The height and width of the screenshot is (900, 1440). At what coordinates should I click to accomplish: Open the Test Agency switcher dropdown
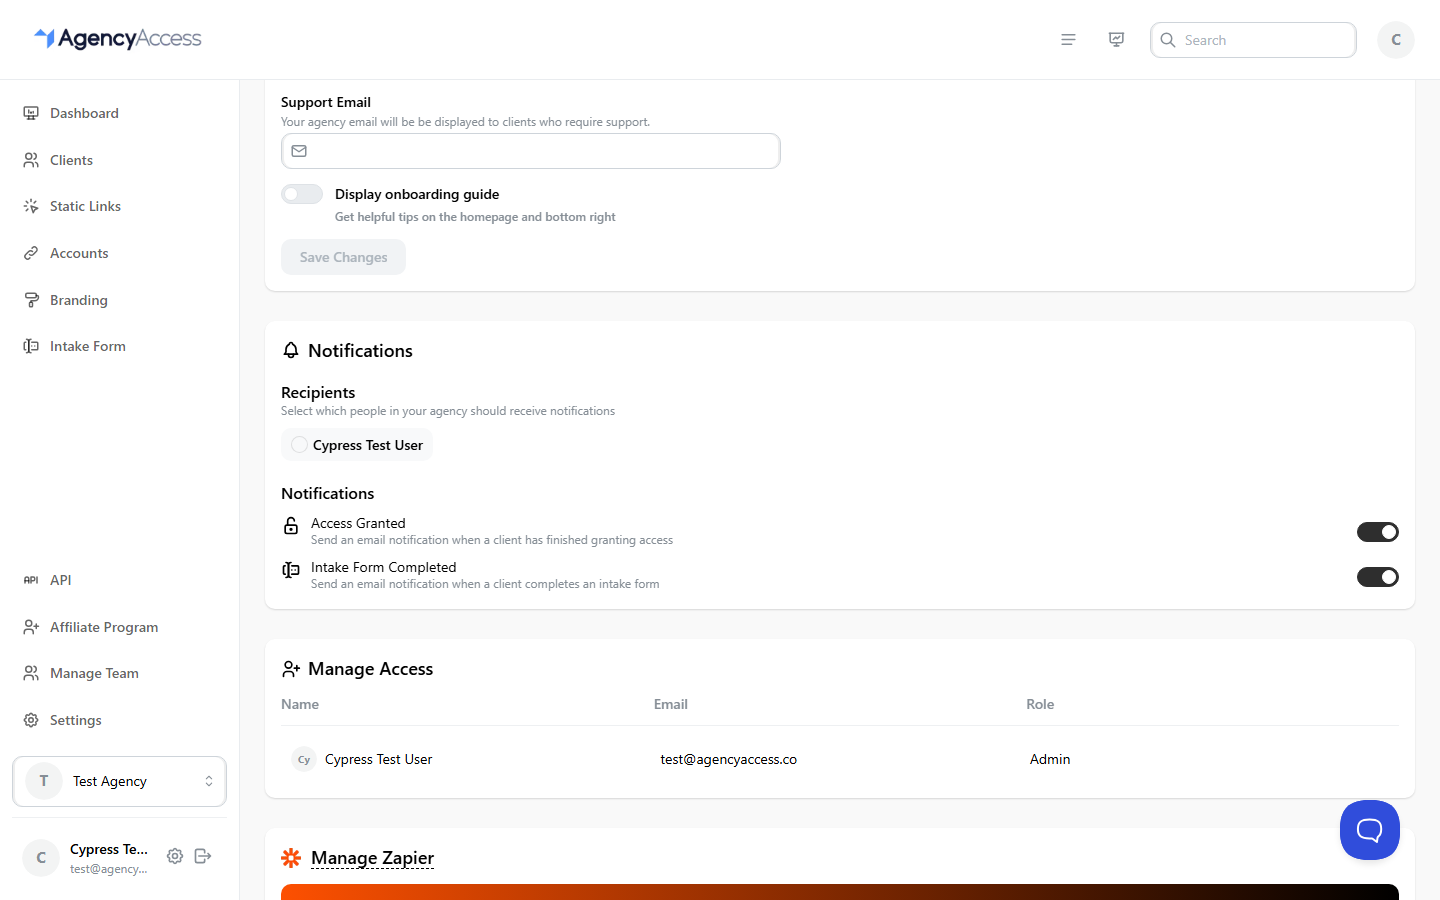click(x=120, y=781)
